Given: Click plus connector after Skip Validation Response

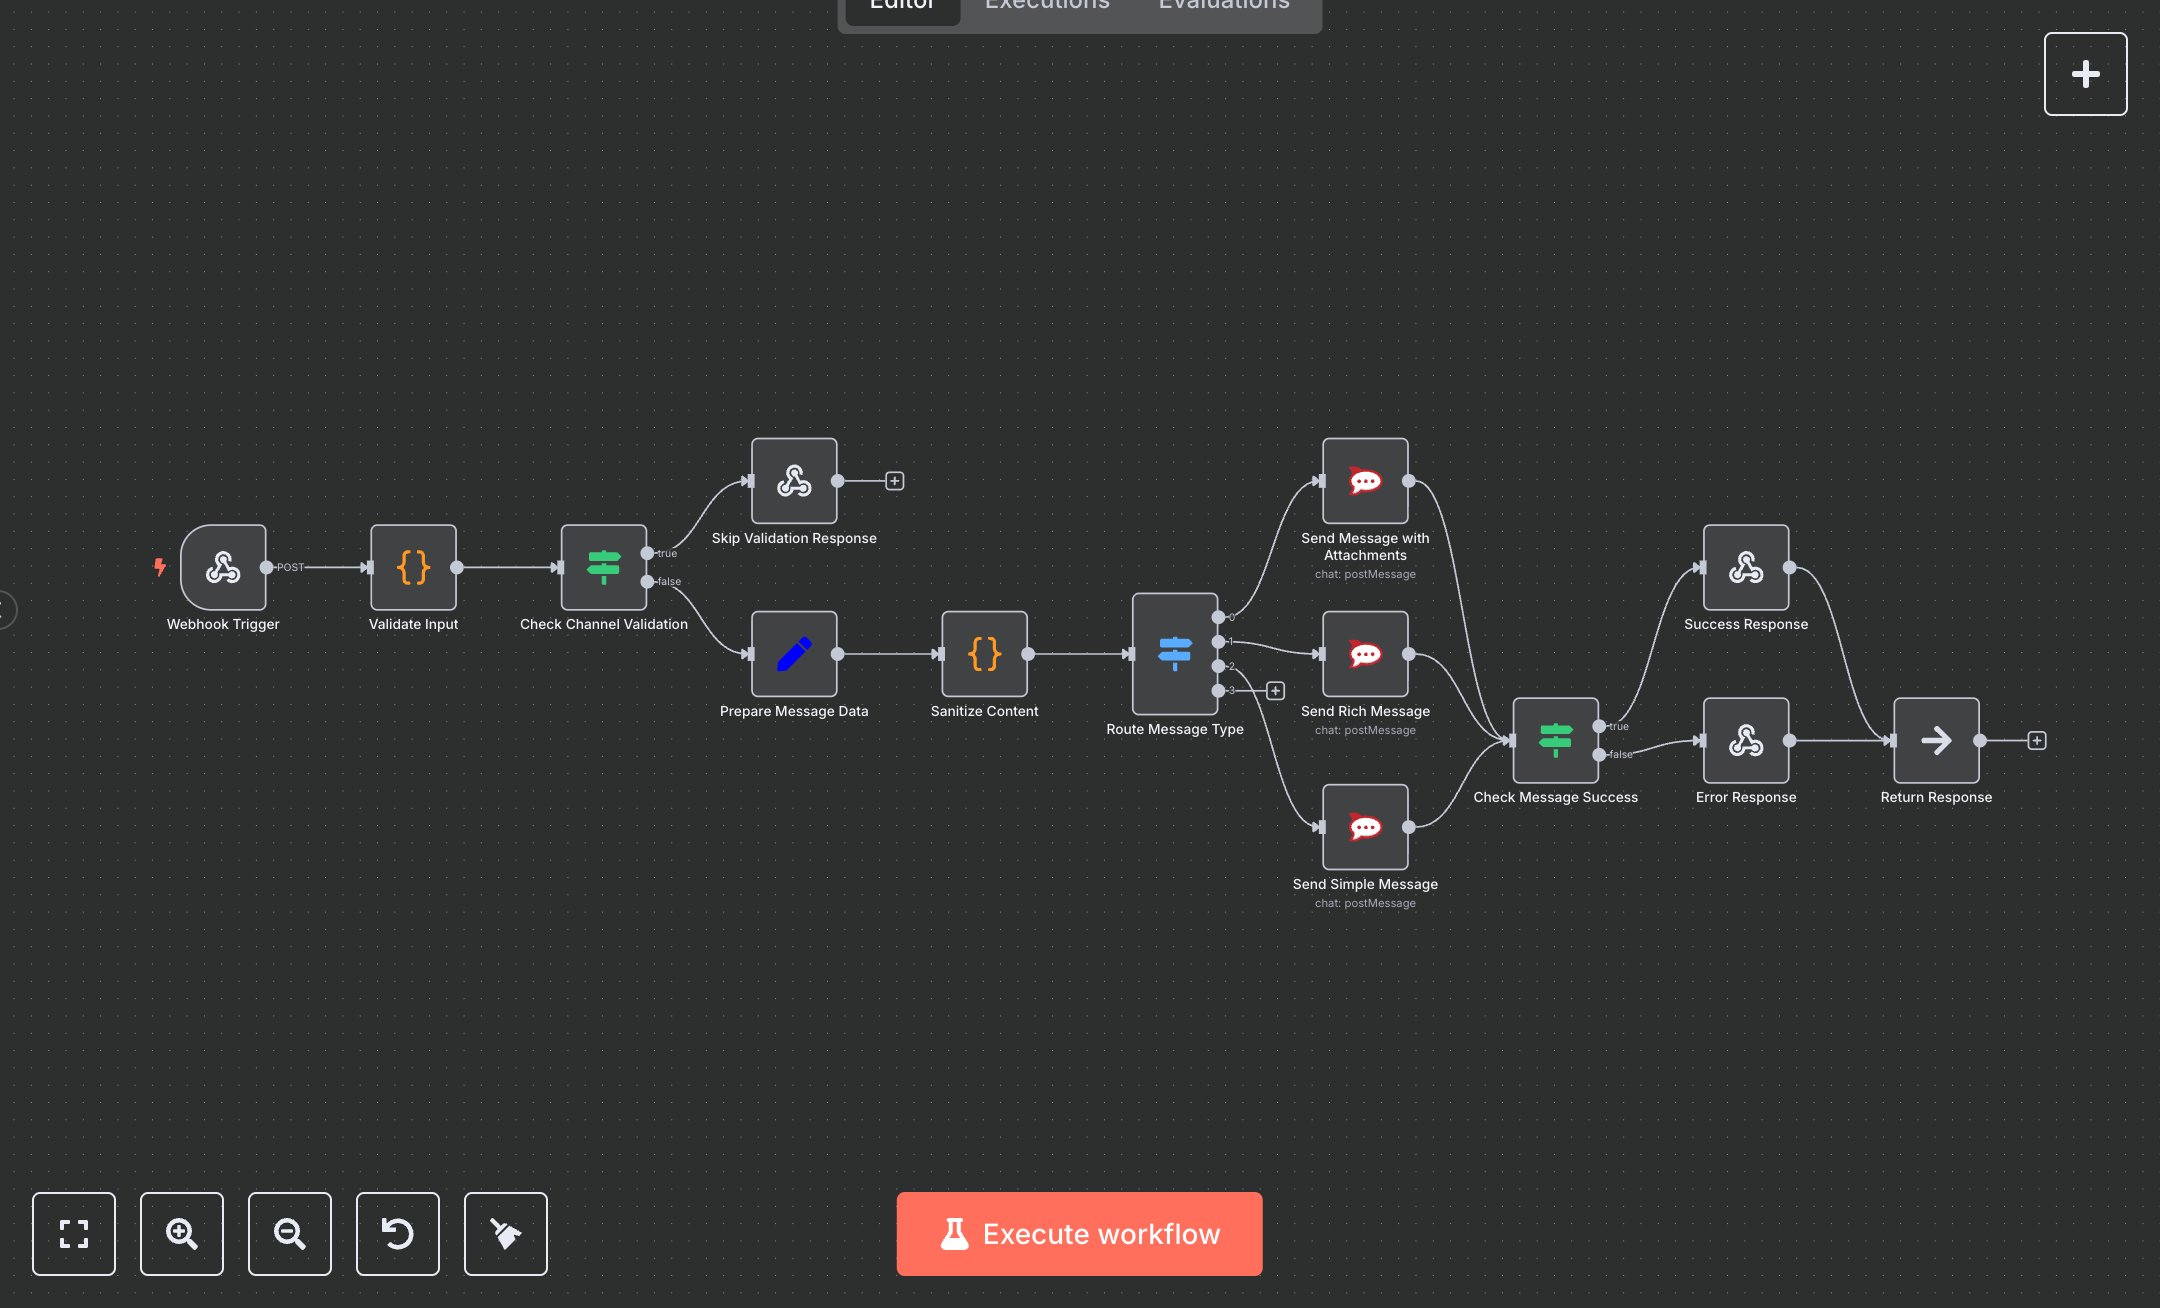Looking at the screenshot, I should pyautogui.click(x=895, y=481).
